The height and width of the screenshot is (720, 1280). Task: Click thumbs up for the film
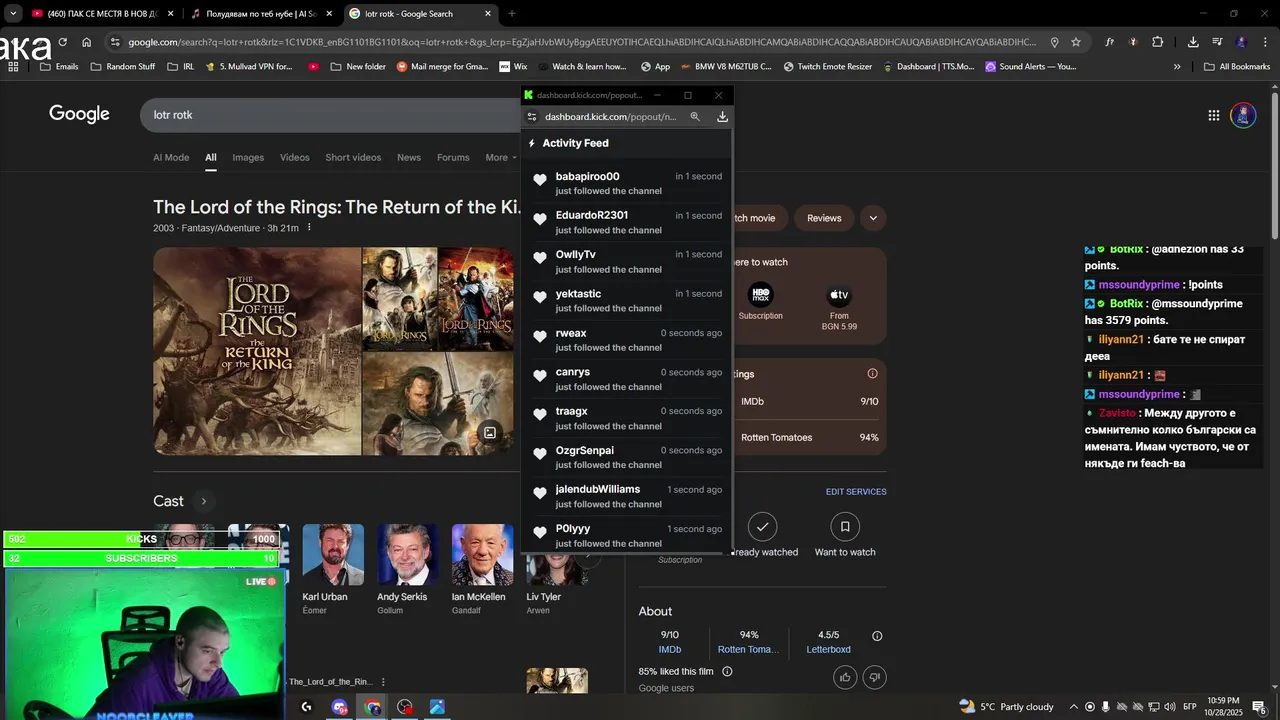click(x=845, y=677)
